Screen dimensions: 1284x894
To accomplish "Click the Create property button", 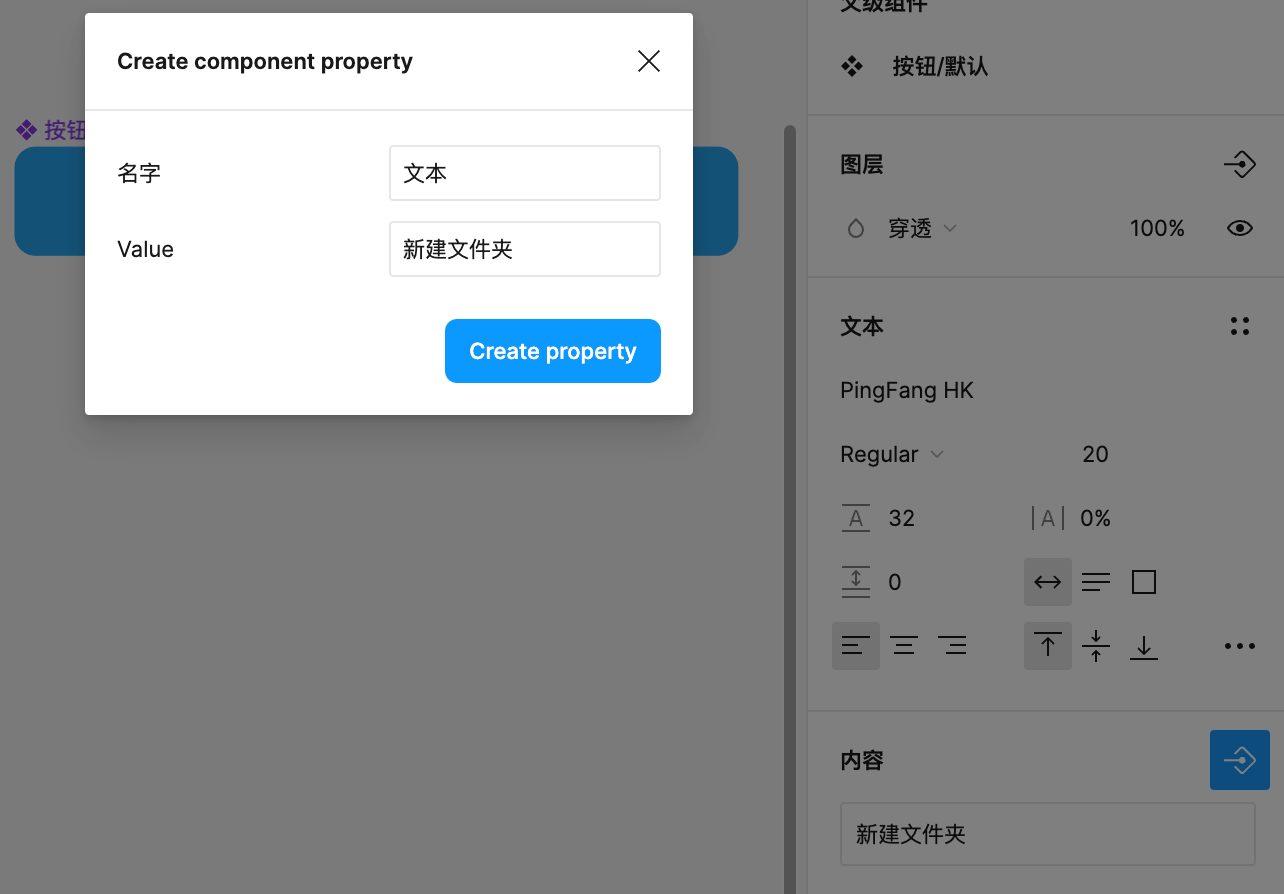I will point(552,351).
